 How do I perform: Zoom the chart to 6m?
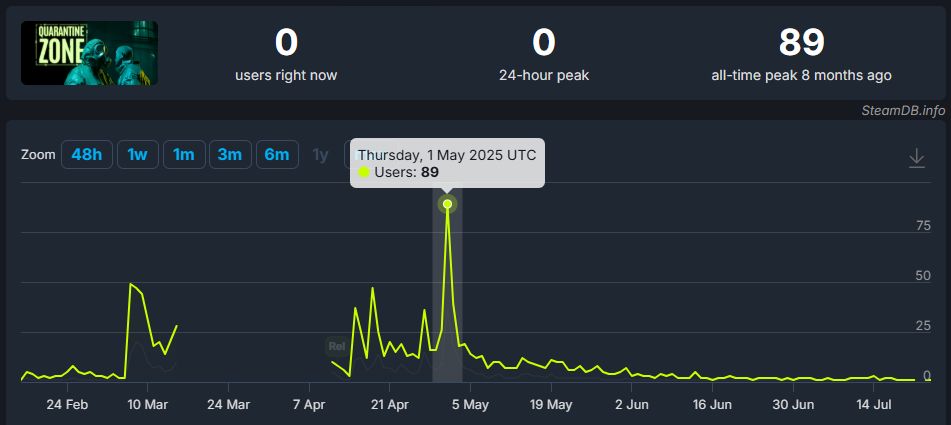pos(277,154)
